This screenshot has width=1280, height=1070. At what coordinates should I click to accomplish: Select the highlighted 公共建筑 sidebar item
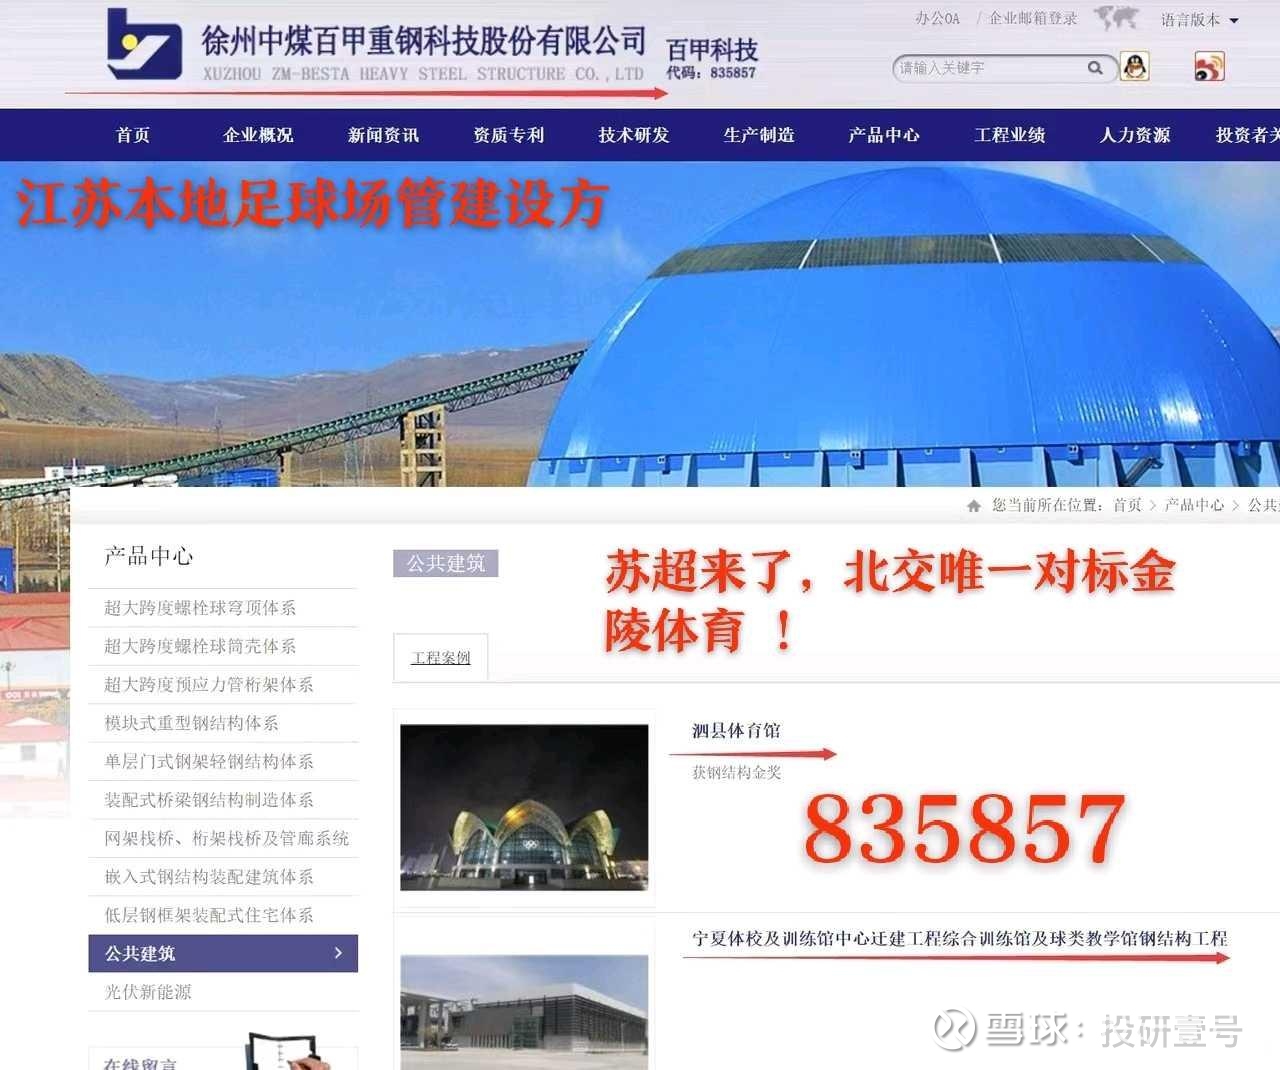[223, 953]
